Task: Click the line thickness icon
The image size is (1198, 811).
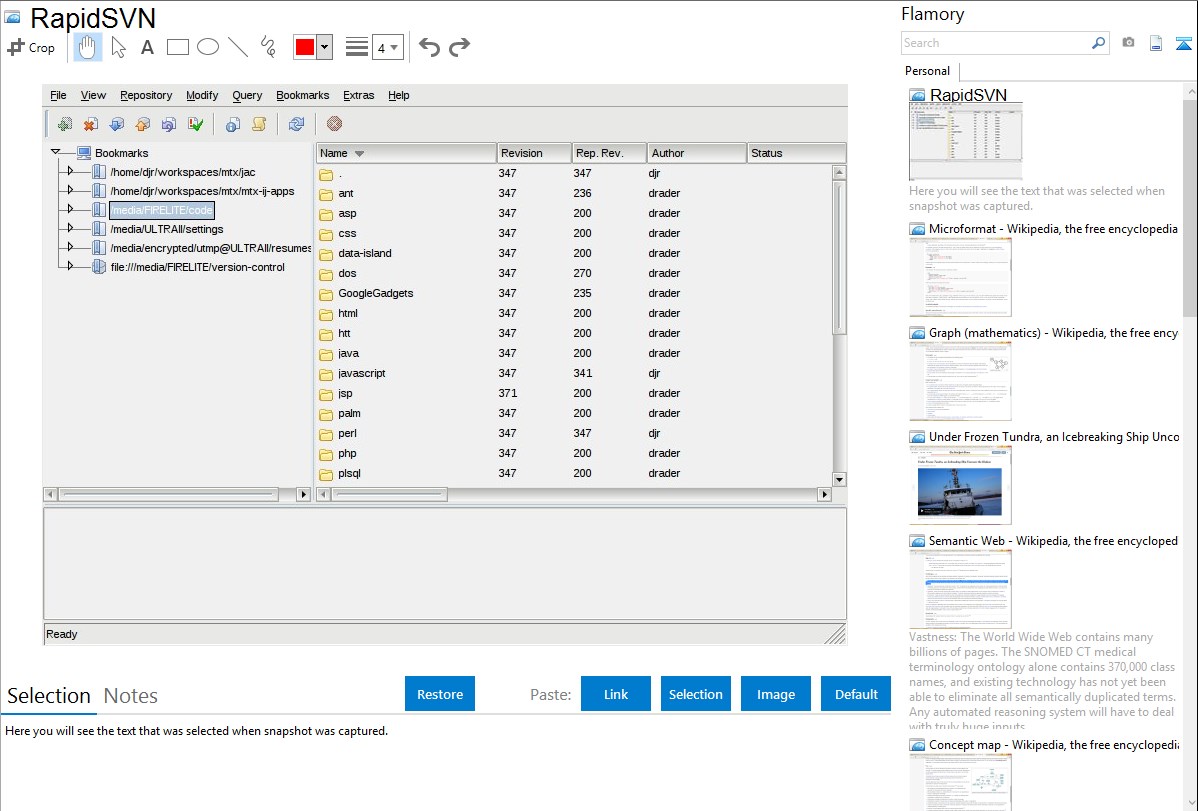Action: [x=357, y=47]
